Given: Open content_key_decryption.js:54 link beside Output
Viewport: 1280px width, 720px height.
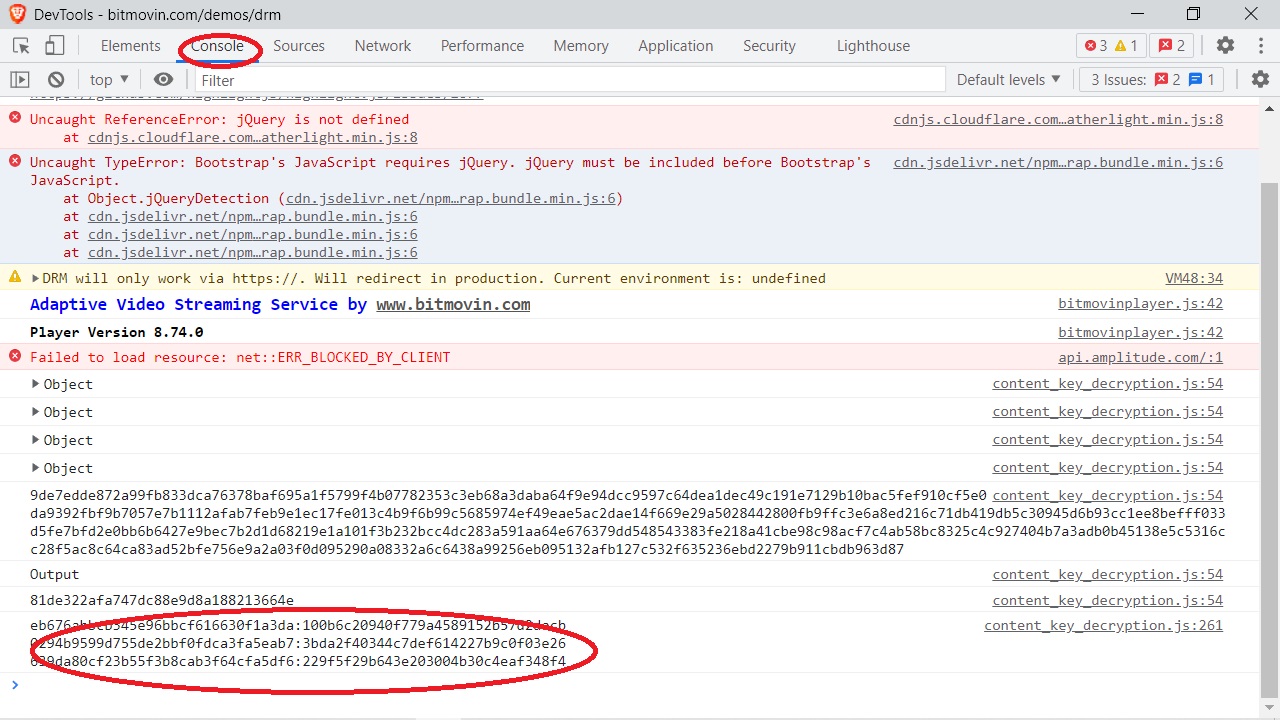Looking at the screenshot, I should pos(1108,575).
